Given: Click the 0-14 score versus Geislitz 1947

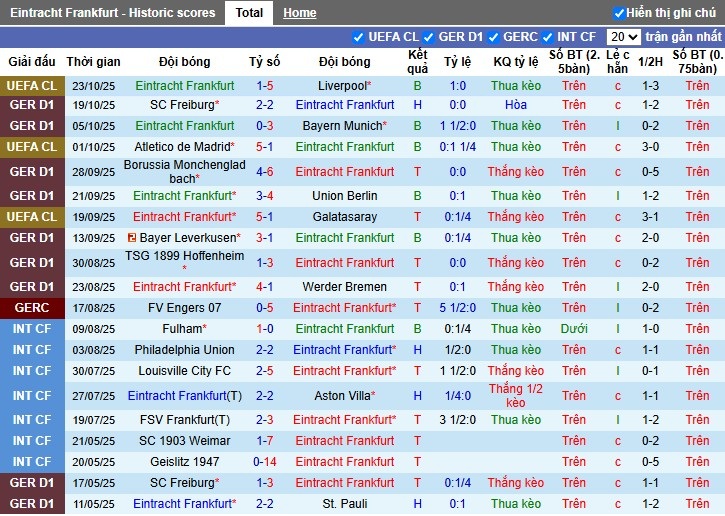Looking at the screenshot, I should [265, 462].
